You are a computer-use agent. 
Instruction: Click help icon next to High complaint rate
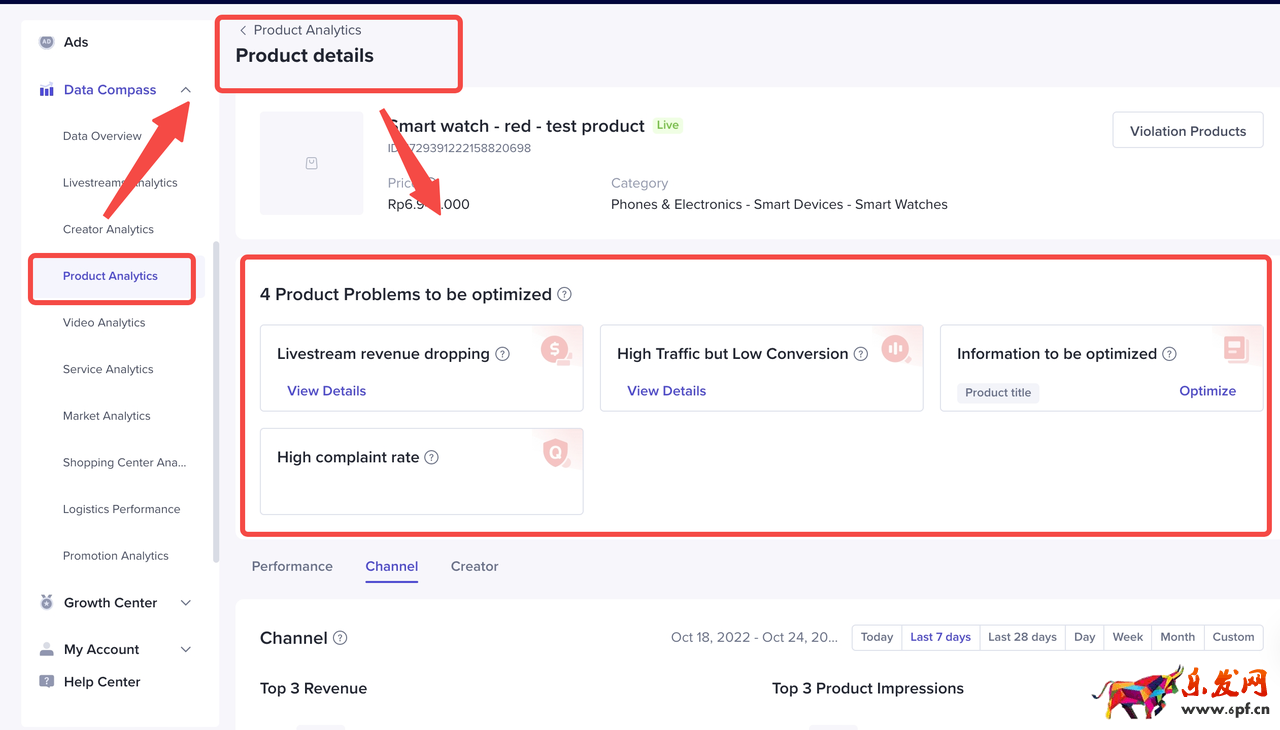point(432,457)
